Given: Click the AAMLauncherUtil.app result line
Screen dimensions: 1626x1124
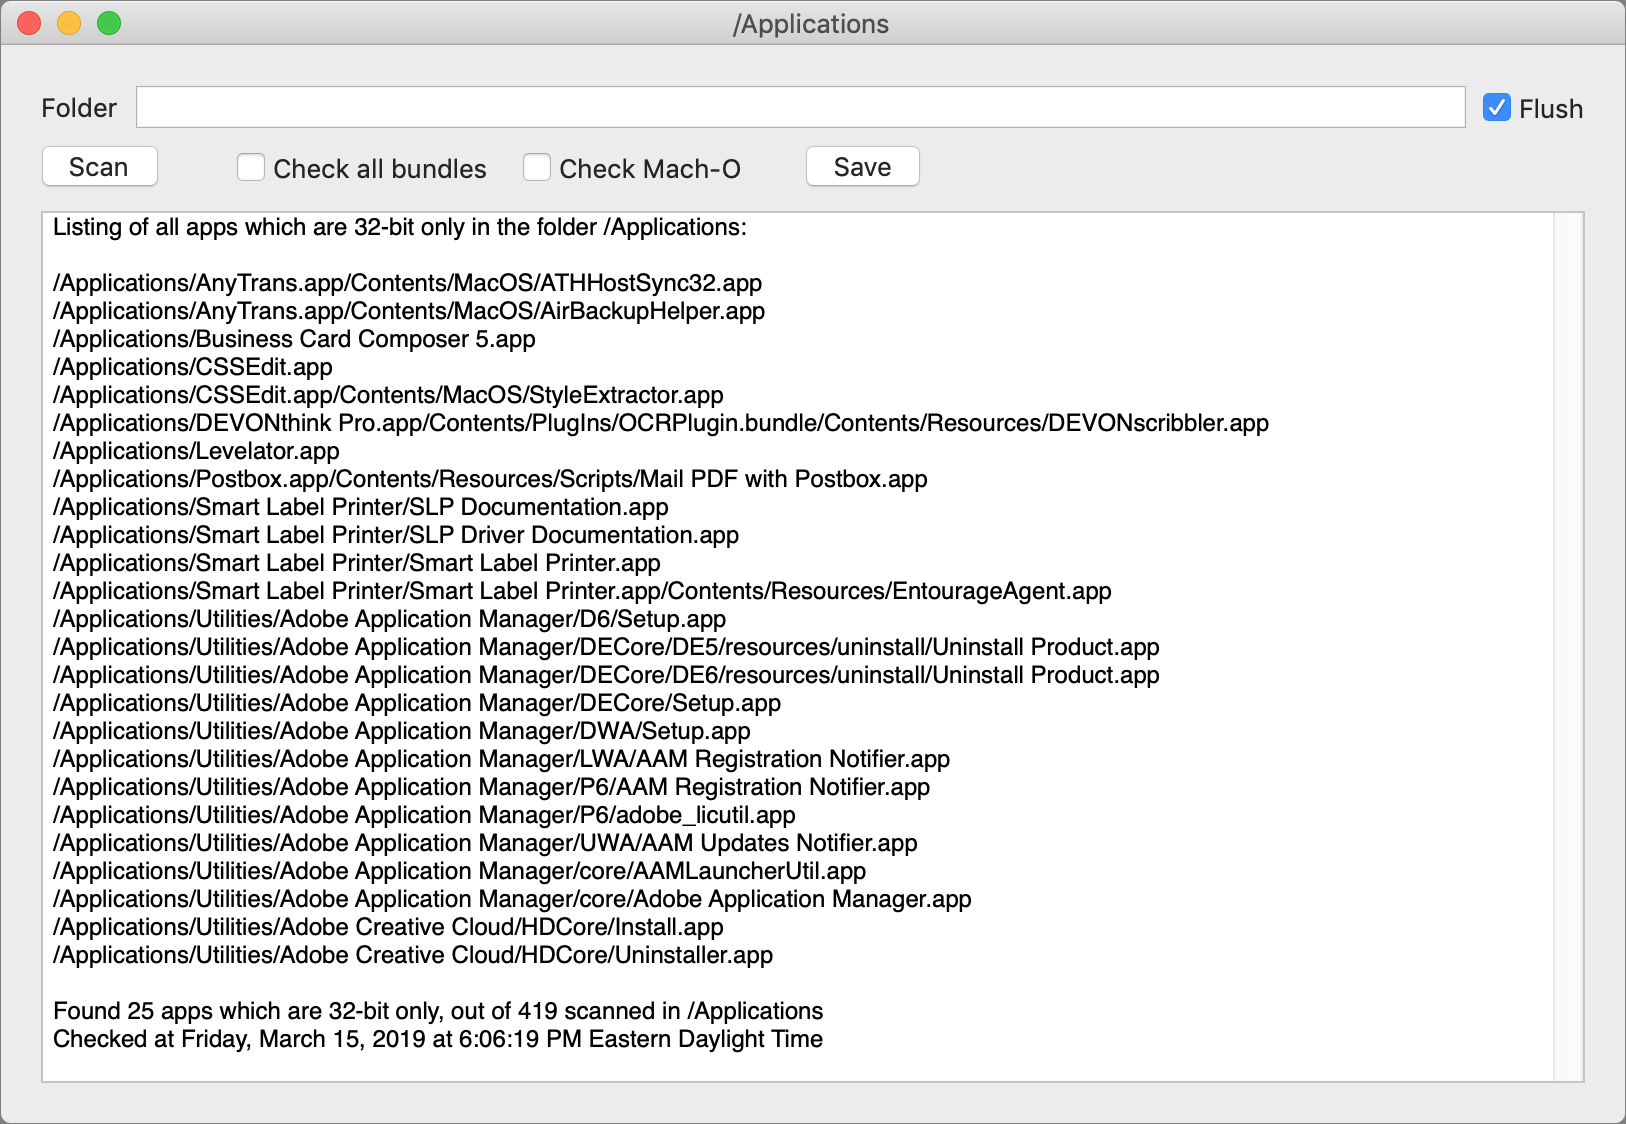Looking at the screenshot, I should point(460,871).
